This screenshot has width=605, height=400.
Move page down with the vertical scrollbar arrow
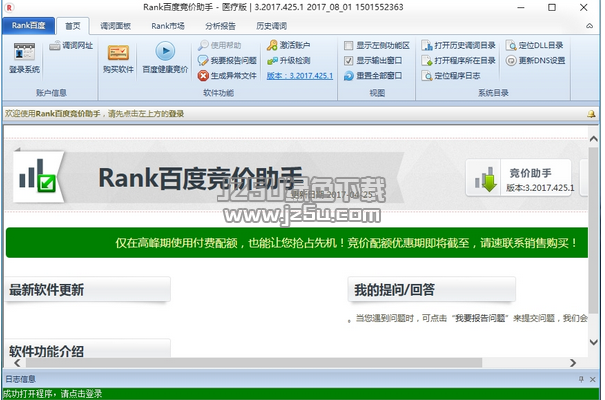coord(593,342)
